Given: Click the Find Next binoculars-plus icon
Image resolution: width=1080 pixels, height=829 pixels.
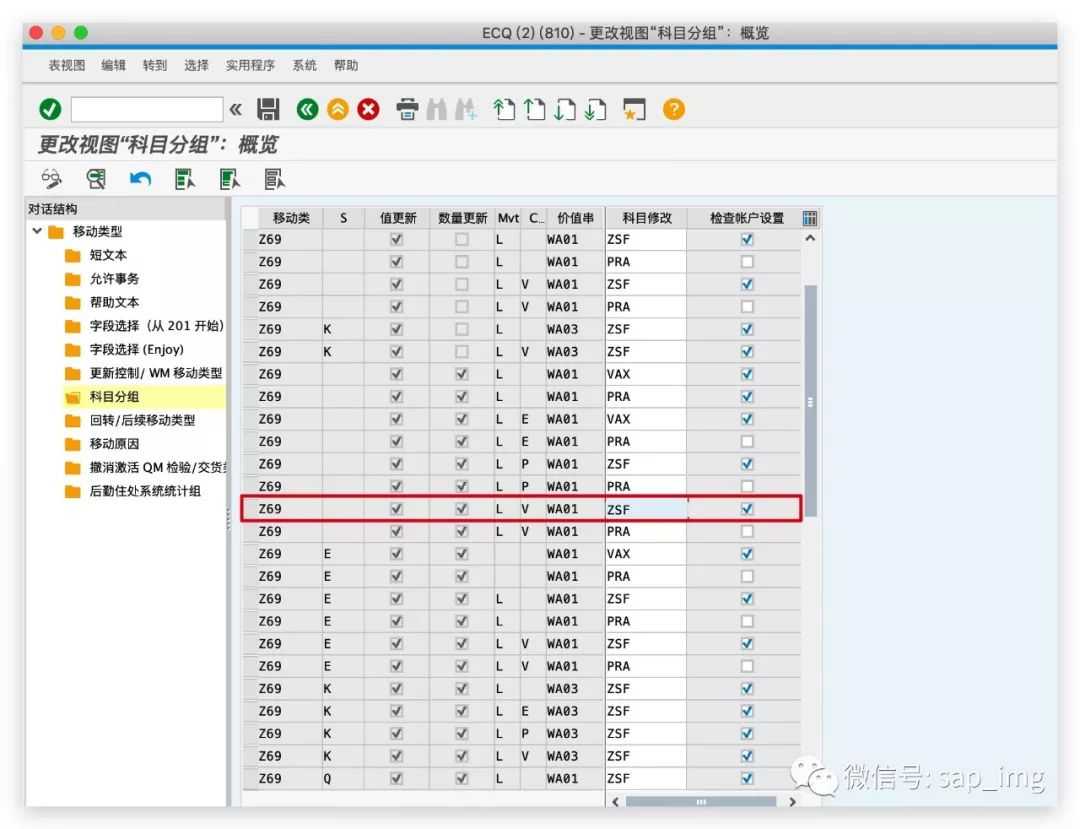Looking at the screenshot, I should tap(466, 109).
